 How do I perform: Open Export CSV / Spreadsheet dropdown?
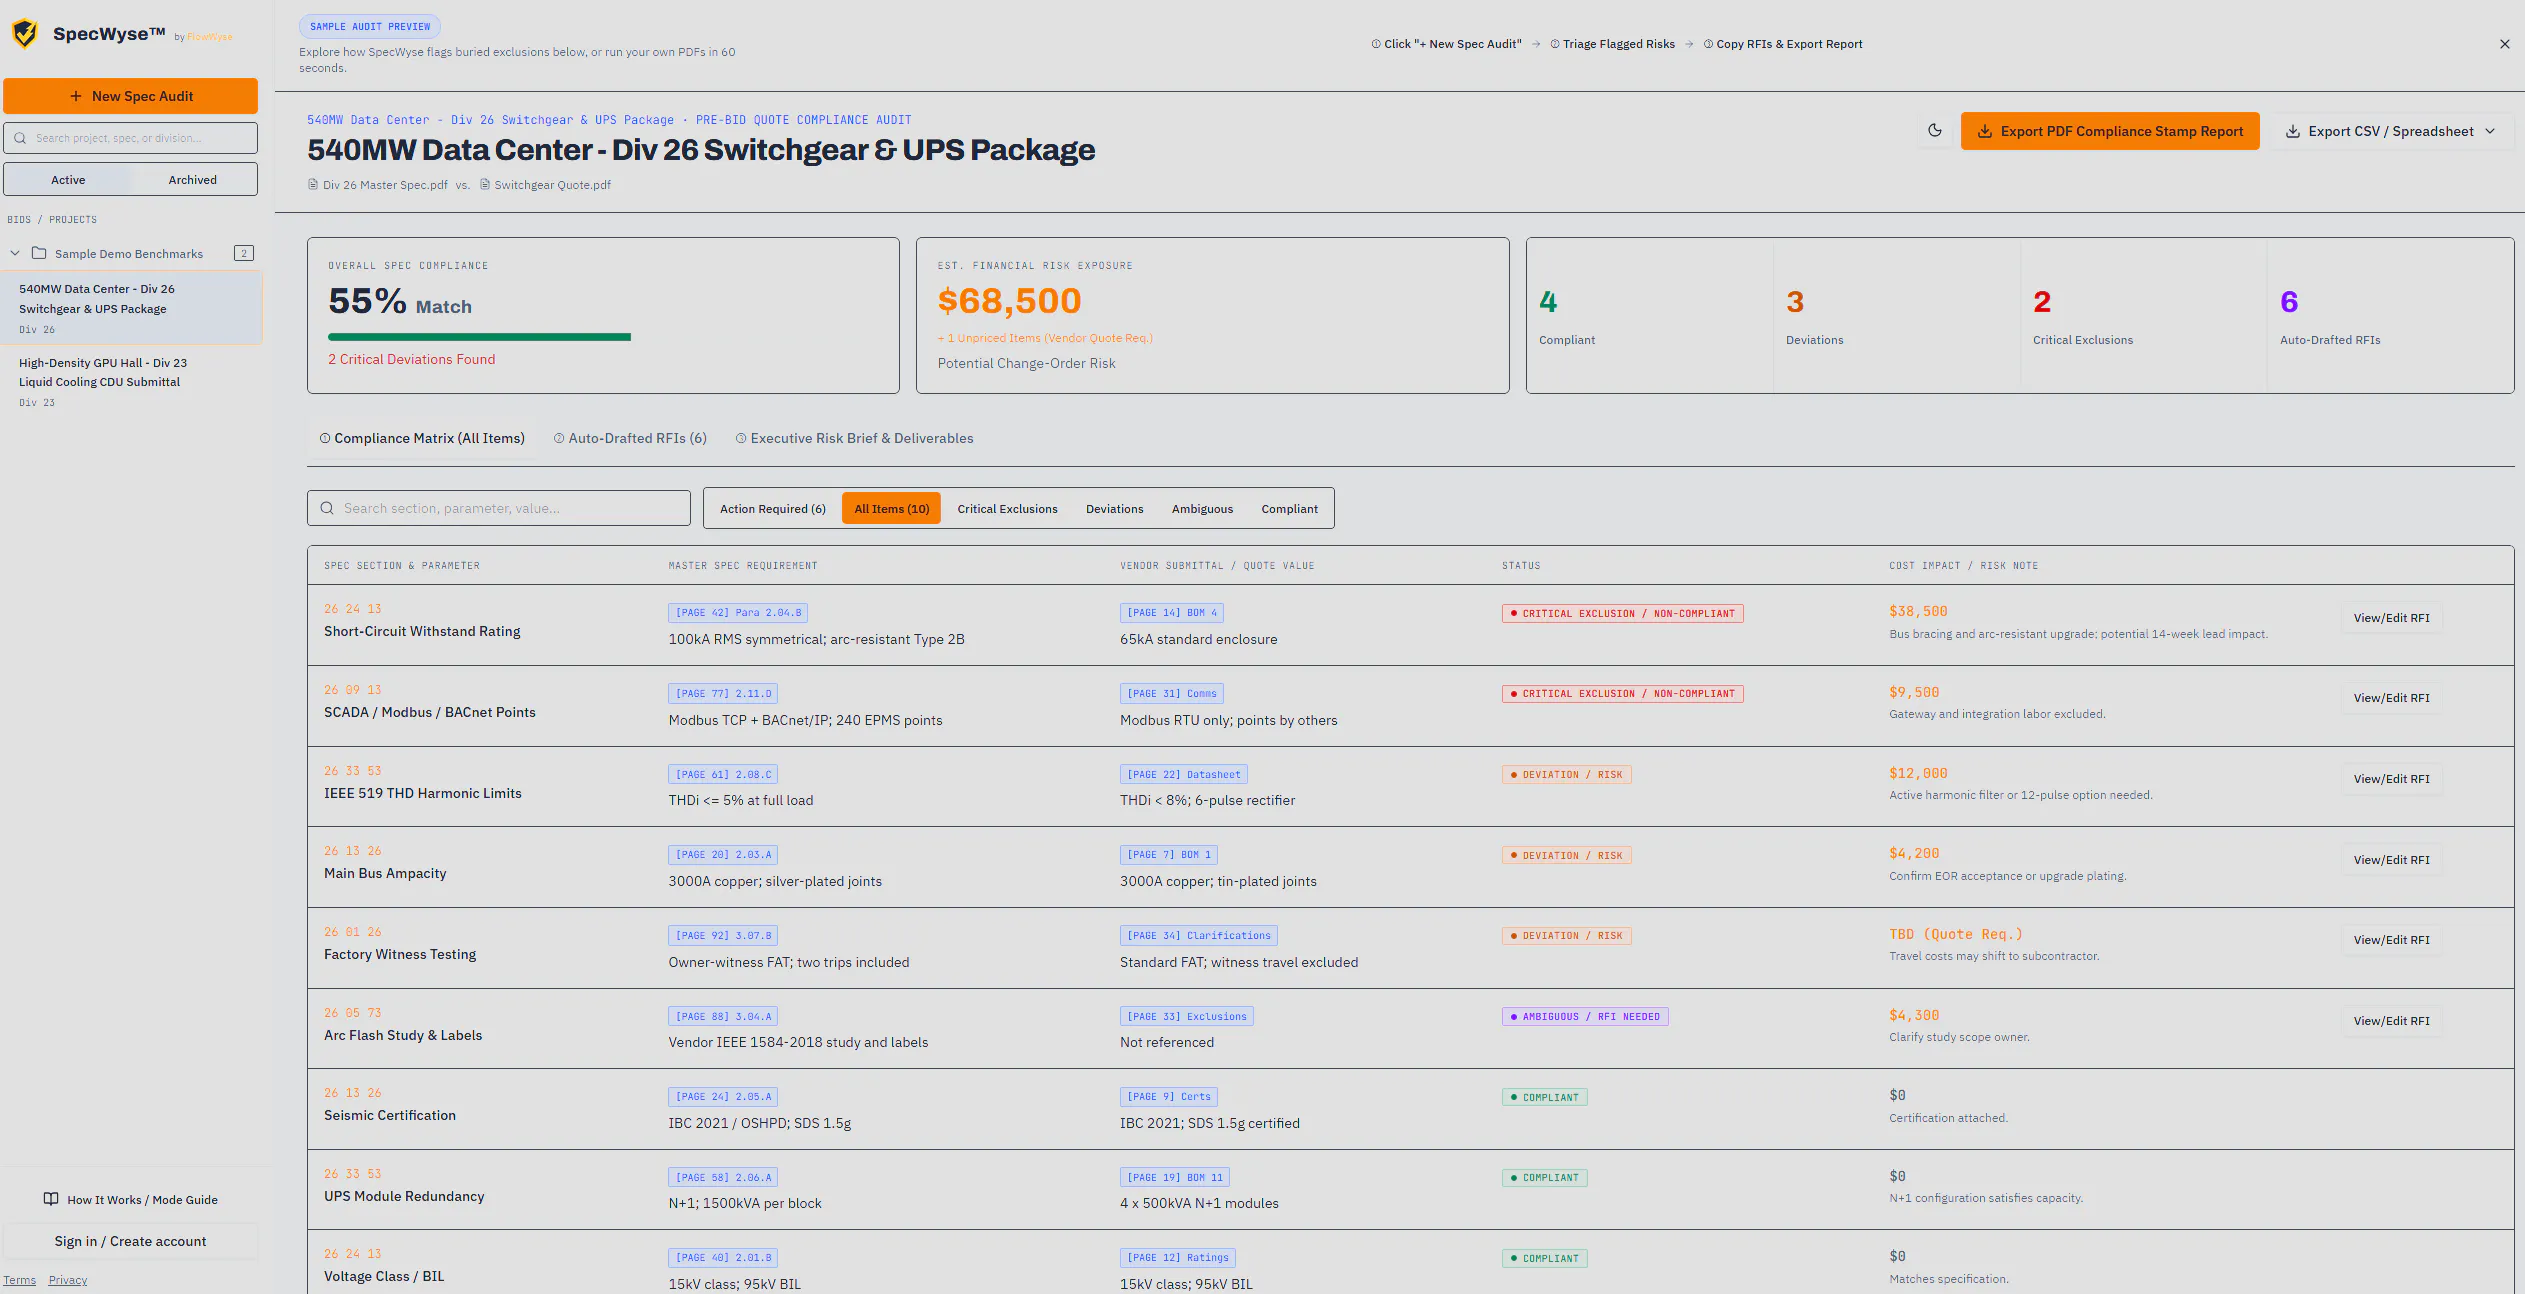[2390, 131]
